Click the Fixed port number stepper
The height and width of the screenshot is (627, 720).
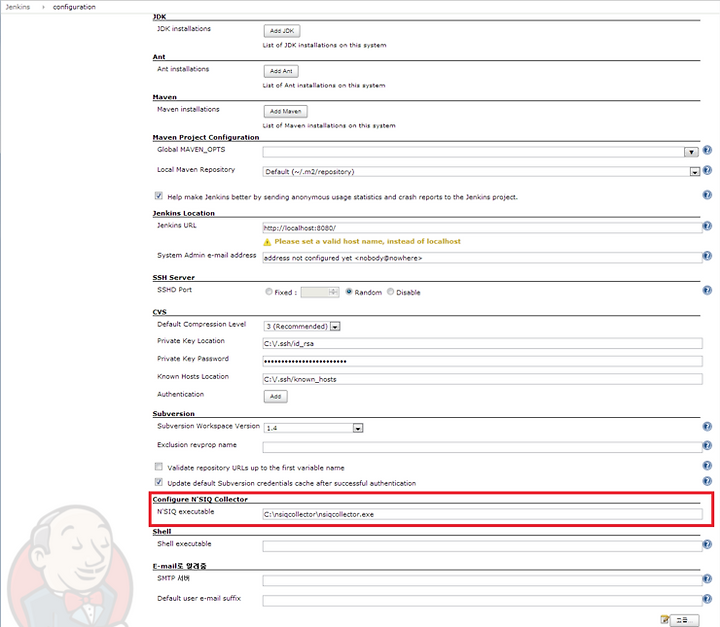[x=333, y=292]
